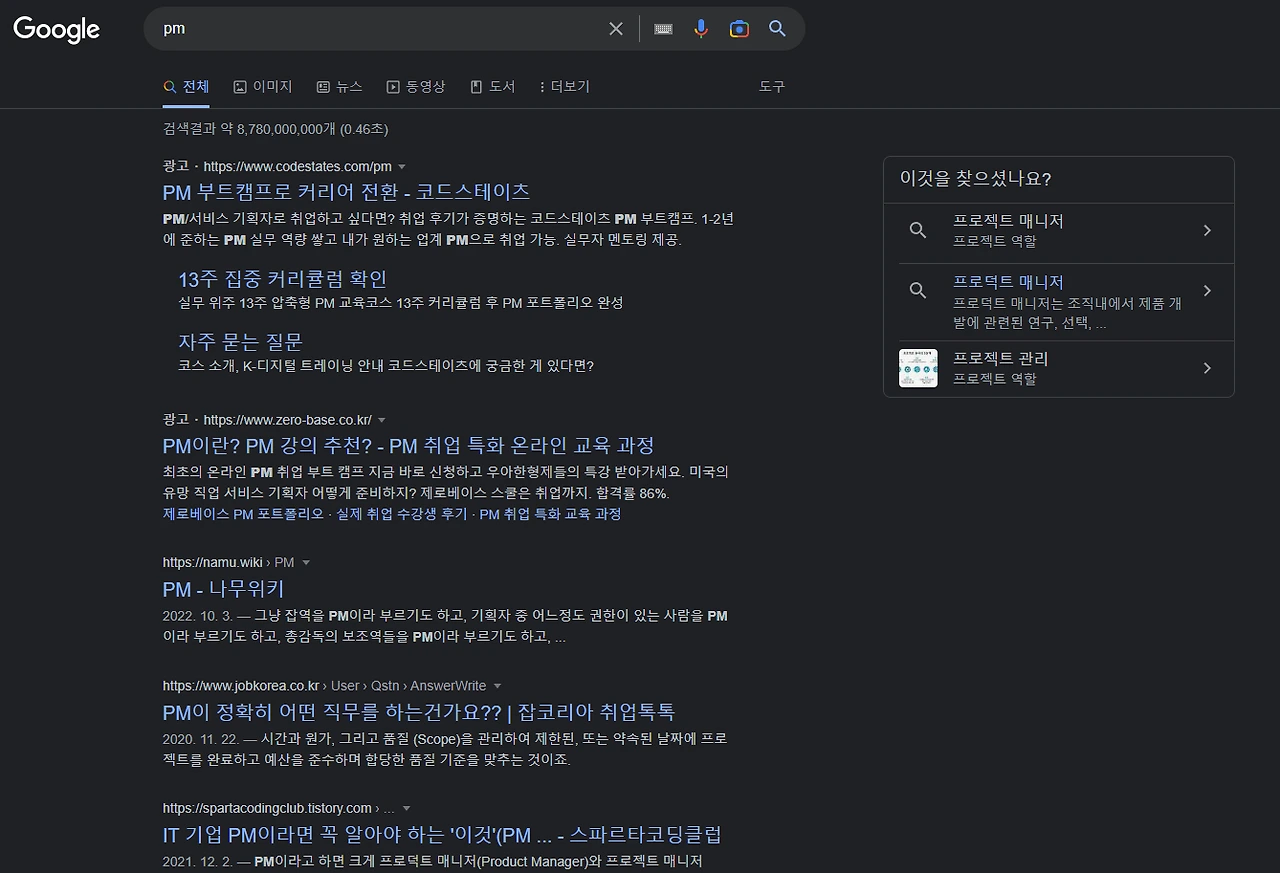Select the 전체 tab
1280x873 pixels.
point(186,87)
